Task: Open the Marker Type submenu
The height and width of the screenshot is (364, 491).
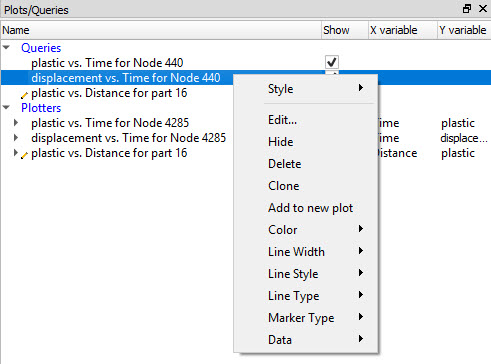Action: [x=306, y=318]
